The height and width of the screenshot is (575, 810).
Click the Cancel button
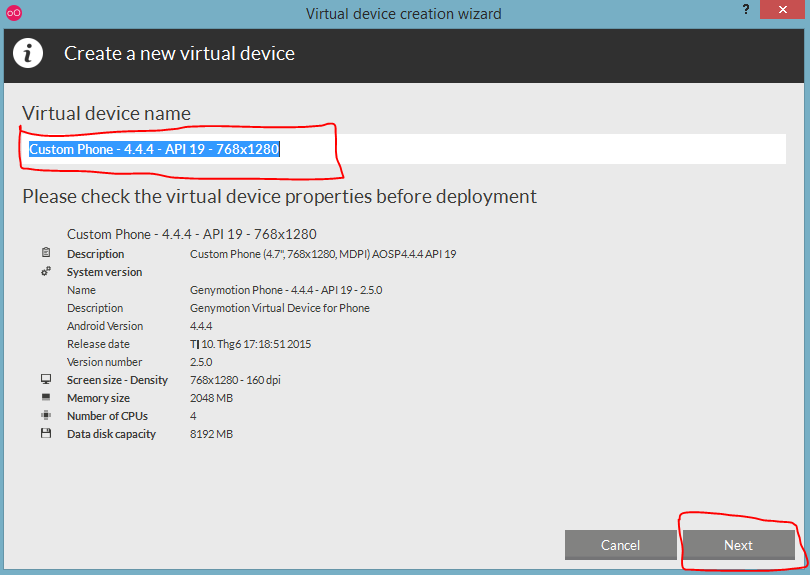tap(620, 545)
